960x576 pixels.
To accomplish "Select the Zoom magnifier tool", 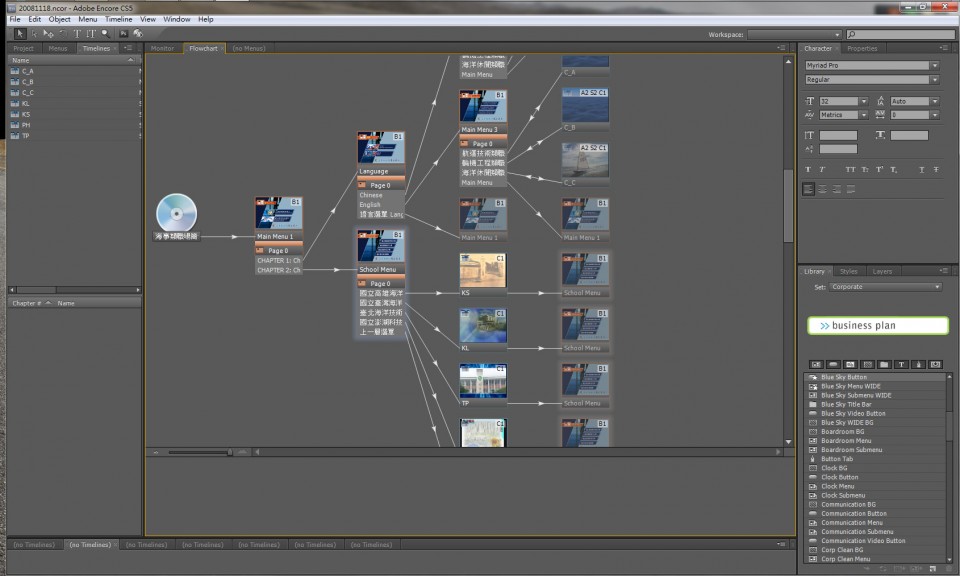I will pos(104,33).
